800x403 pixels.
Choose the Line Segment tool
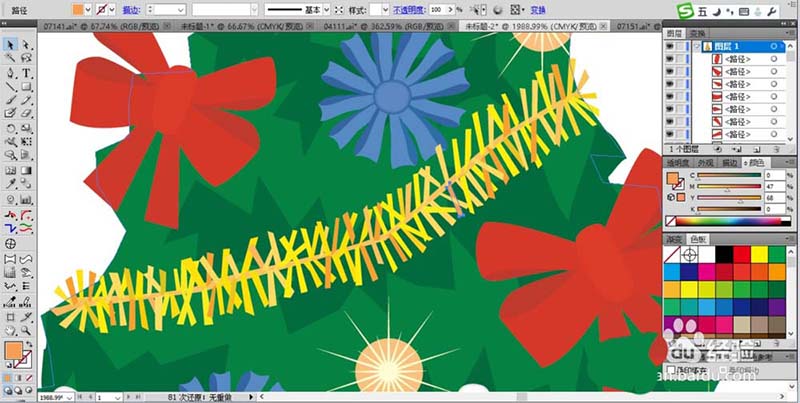click(11, 87)
